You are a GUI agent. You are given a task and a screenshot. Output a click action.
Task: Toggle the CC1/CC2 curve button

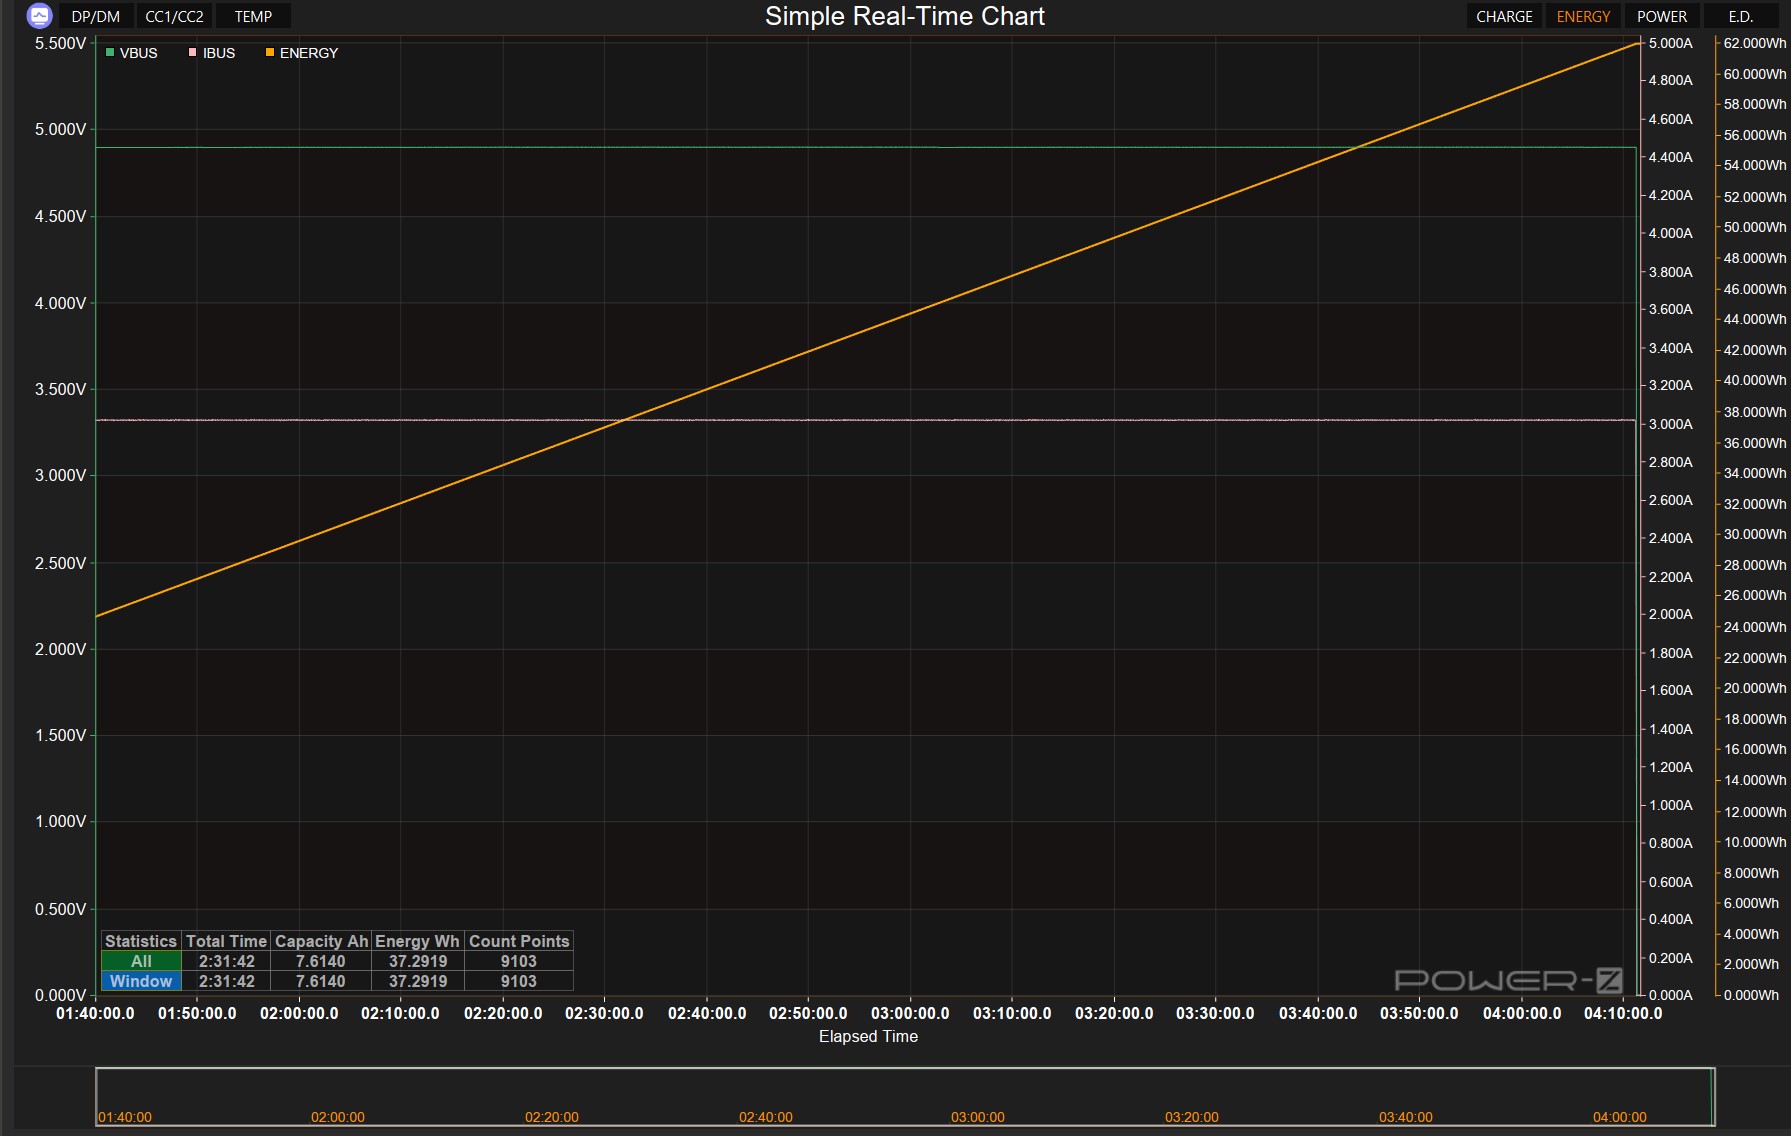[x=174, y=16]
